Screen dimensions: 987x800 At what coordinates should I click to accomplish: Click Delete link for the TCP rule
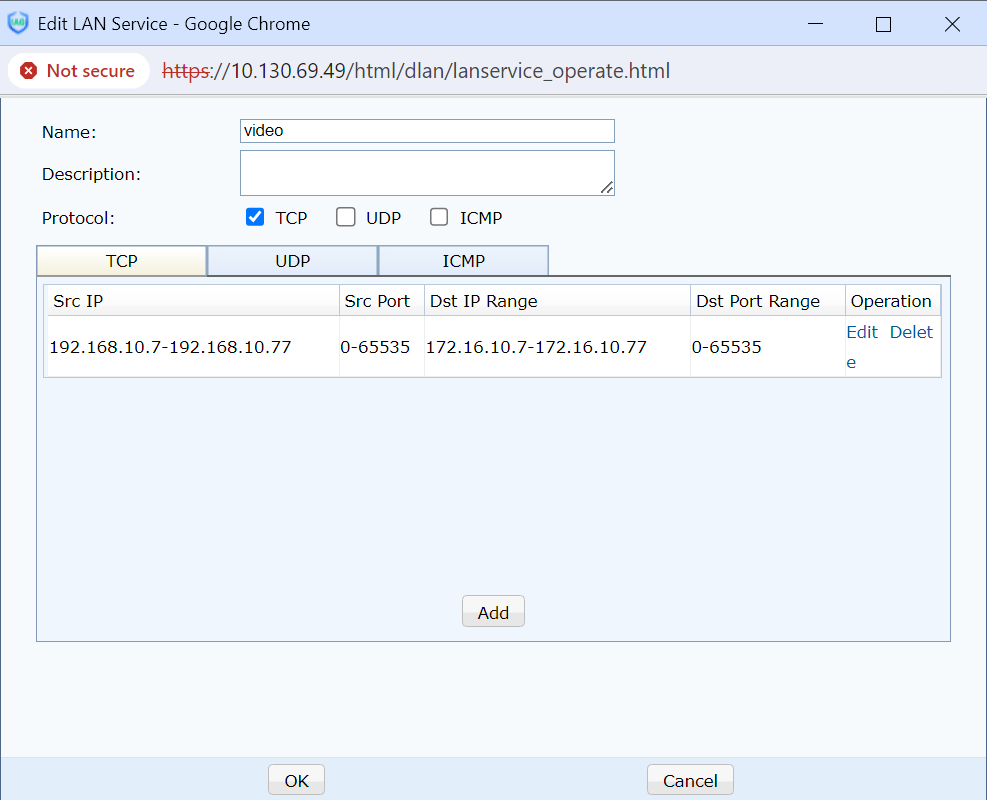tap(911, 333)
